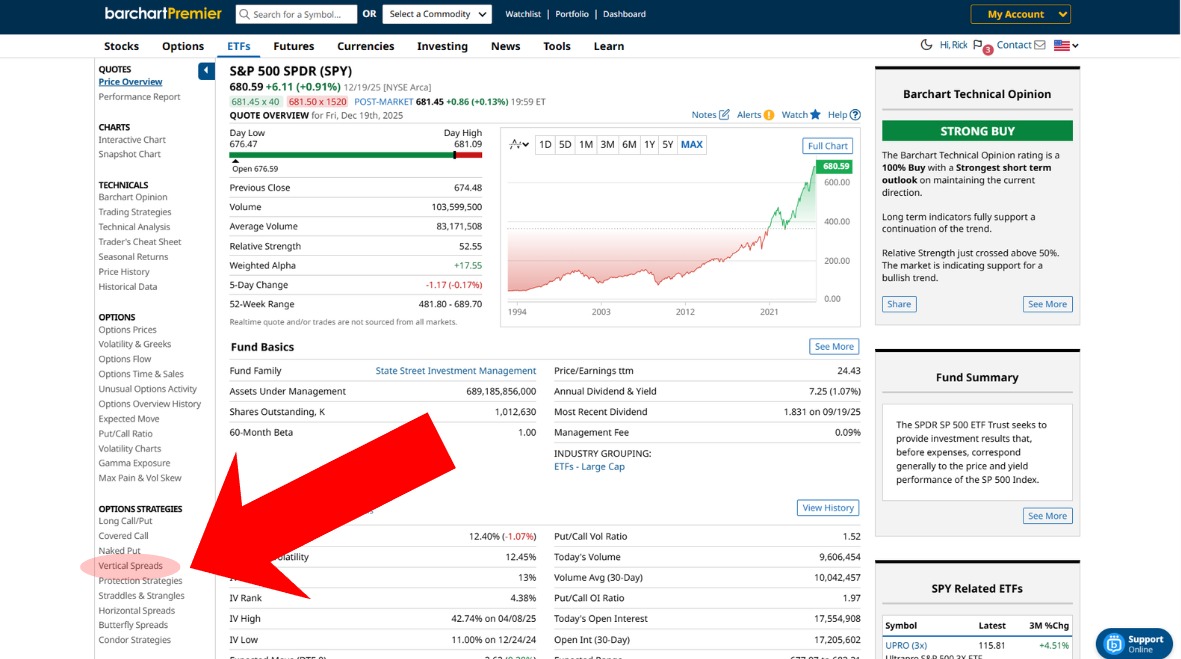Open the News menu
The width and height of the screenshot is (1181, 659).
(x=505, y=46)
